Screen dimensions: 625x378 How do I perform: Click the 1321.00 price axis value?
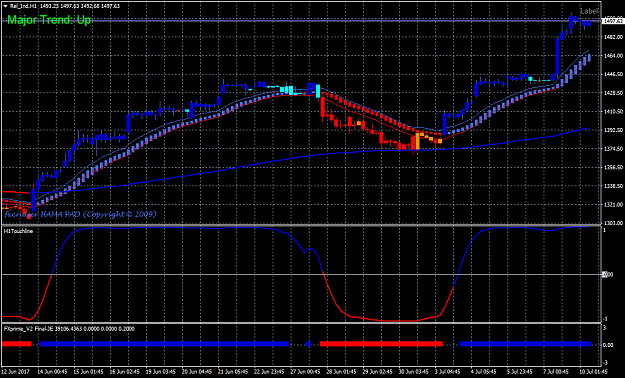tap(614, 205)
